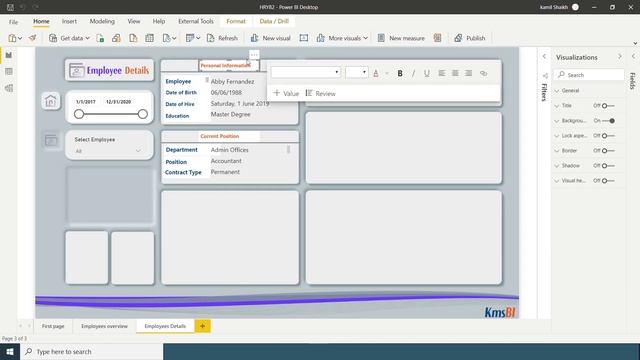This screenshot has height=360, width=640.
Task: Expand the Fields pane arrow
Action: click(633, 56)
